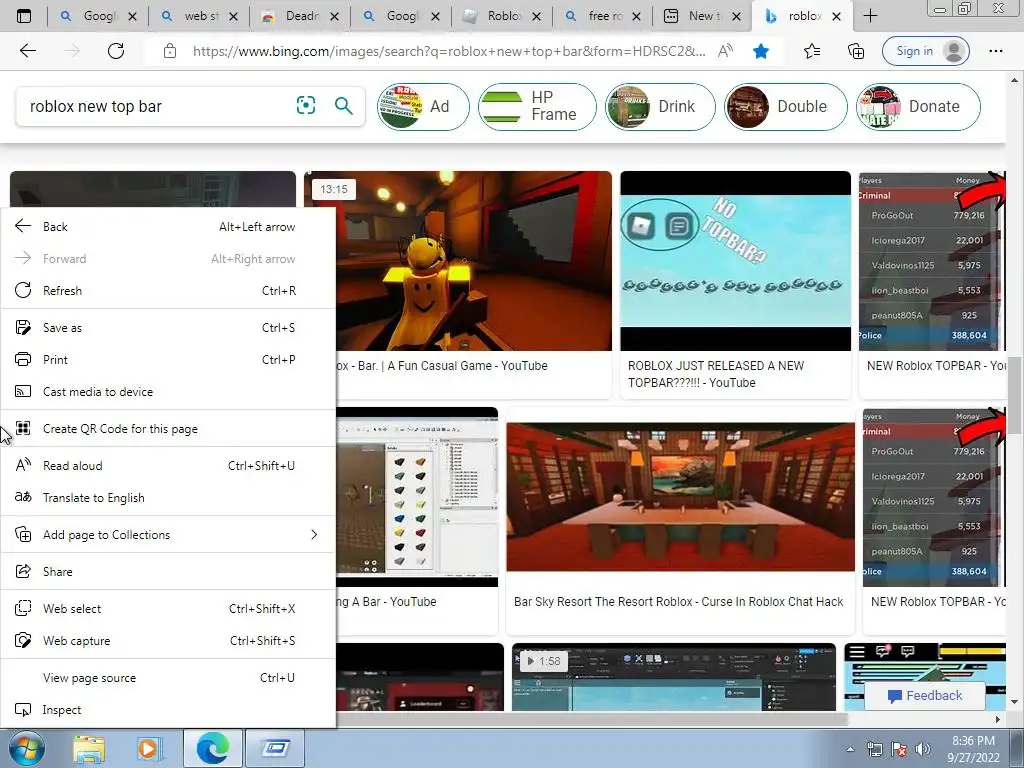Launch Windows Media Player from taskbar
The width and height of the screenshot is (1024, 768).
pos(148,748)
